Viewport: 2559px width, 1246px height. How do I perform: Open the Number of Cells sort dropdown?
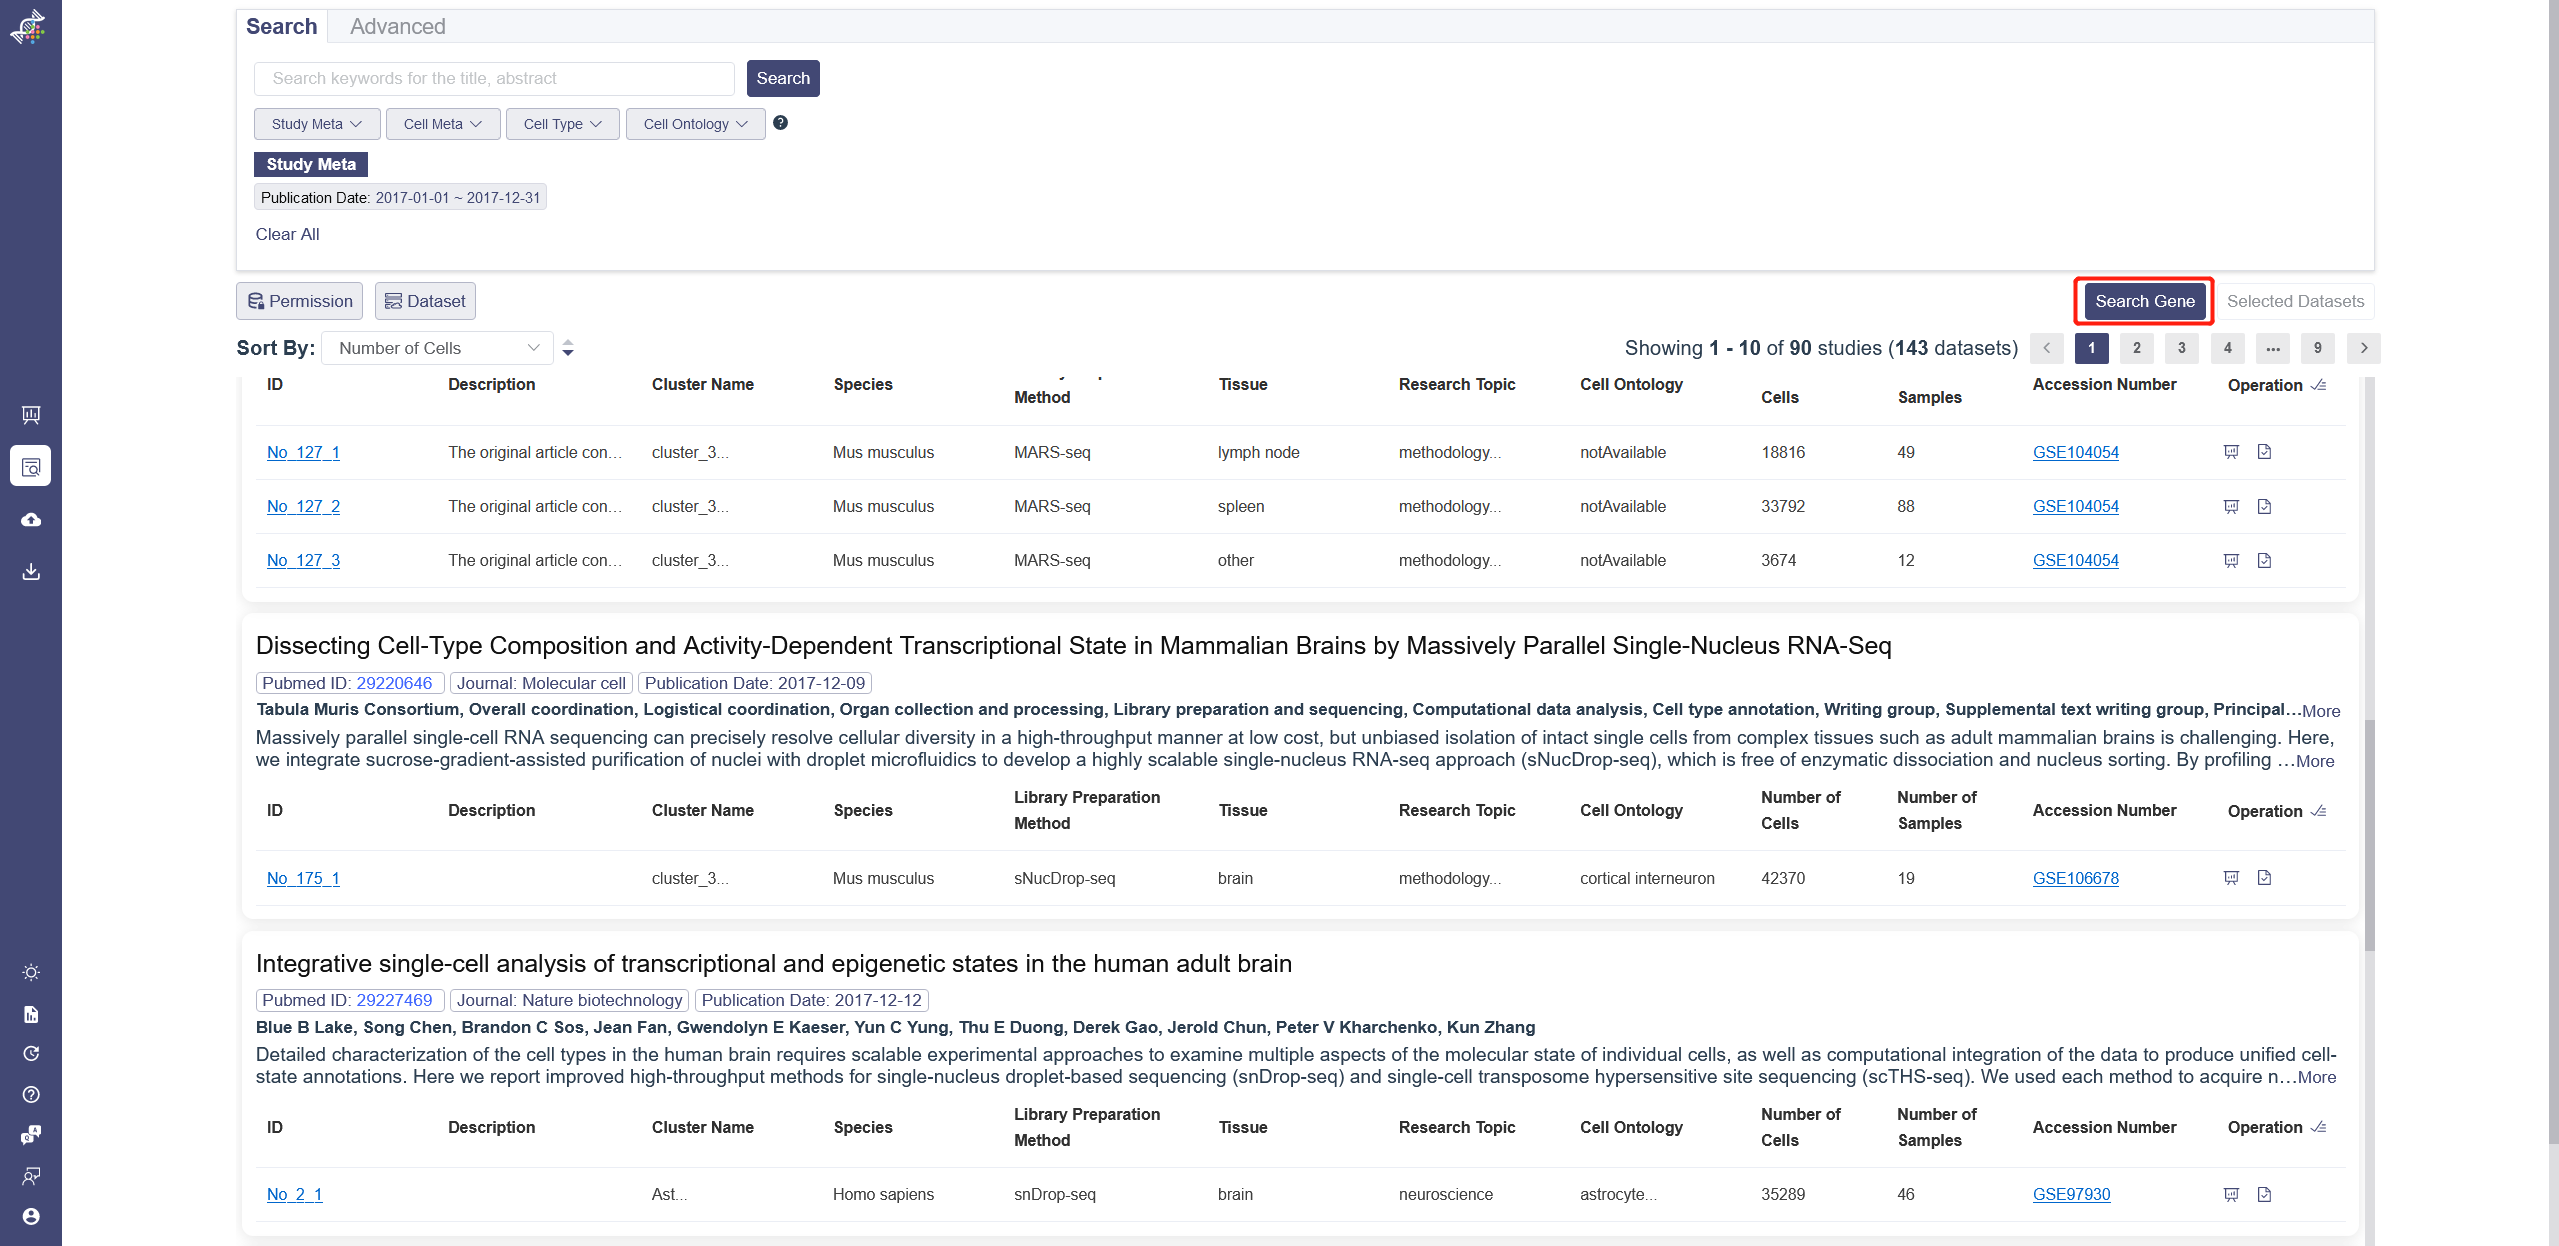[x=437, y=348]
